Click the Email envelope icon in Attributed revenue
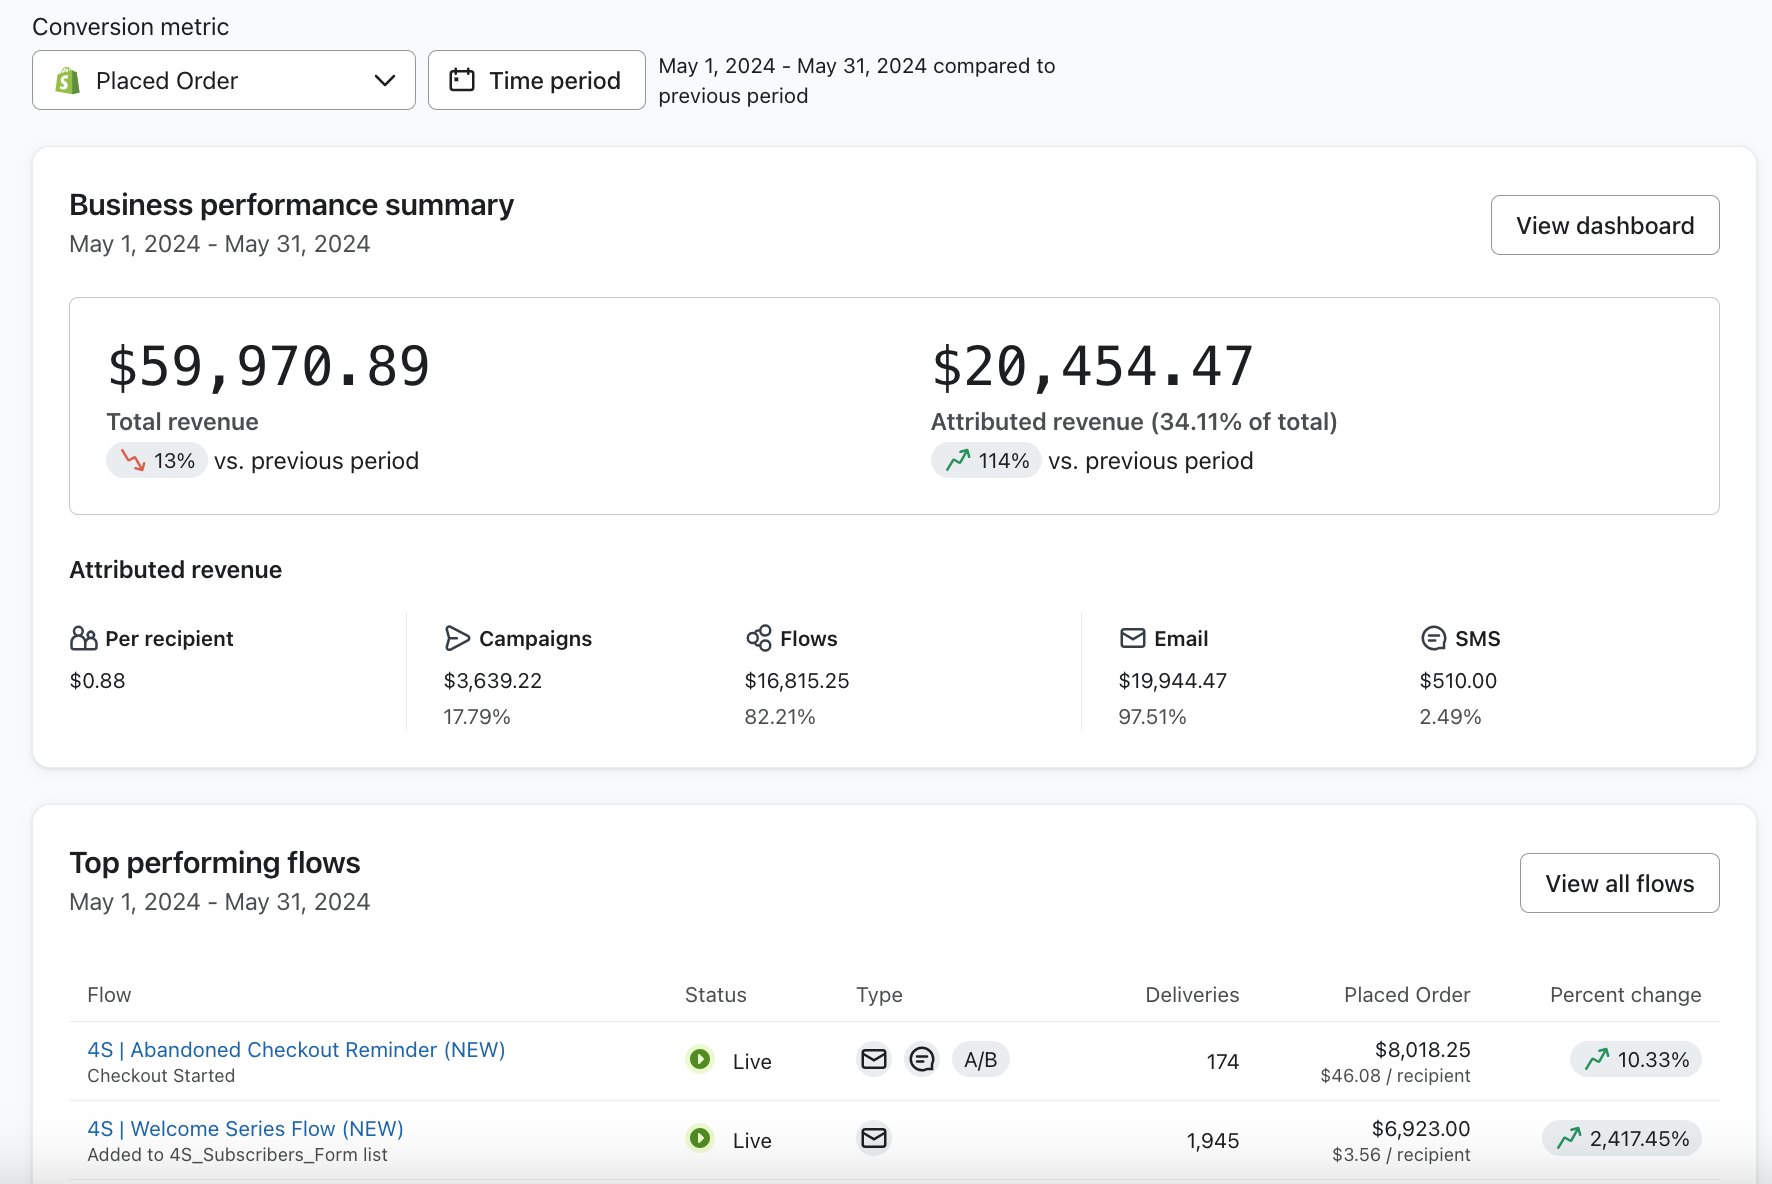This screenshot has height=1184, width=1772. click(x=1132, y=638)
